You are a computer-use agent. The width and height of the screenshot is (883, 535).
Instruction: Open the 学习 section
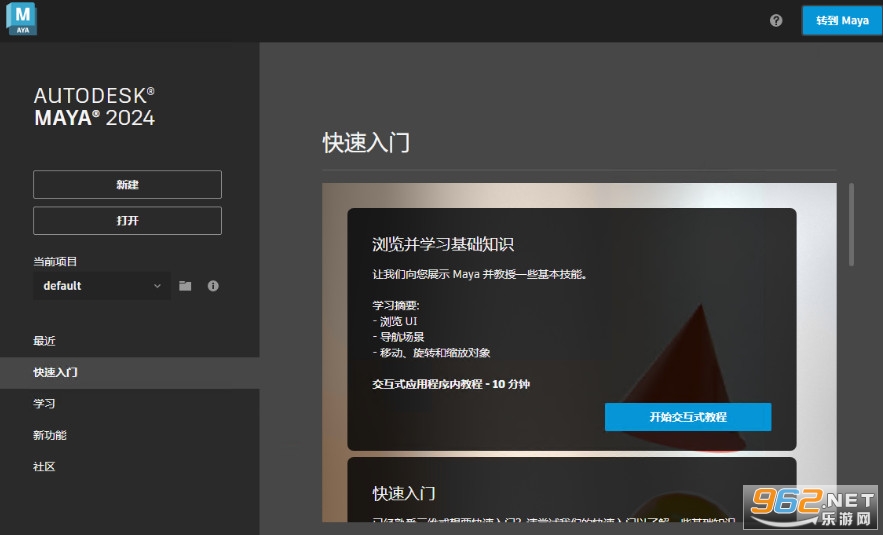click(44, 404)
